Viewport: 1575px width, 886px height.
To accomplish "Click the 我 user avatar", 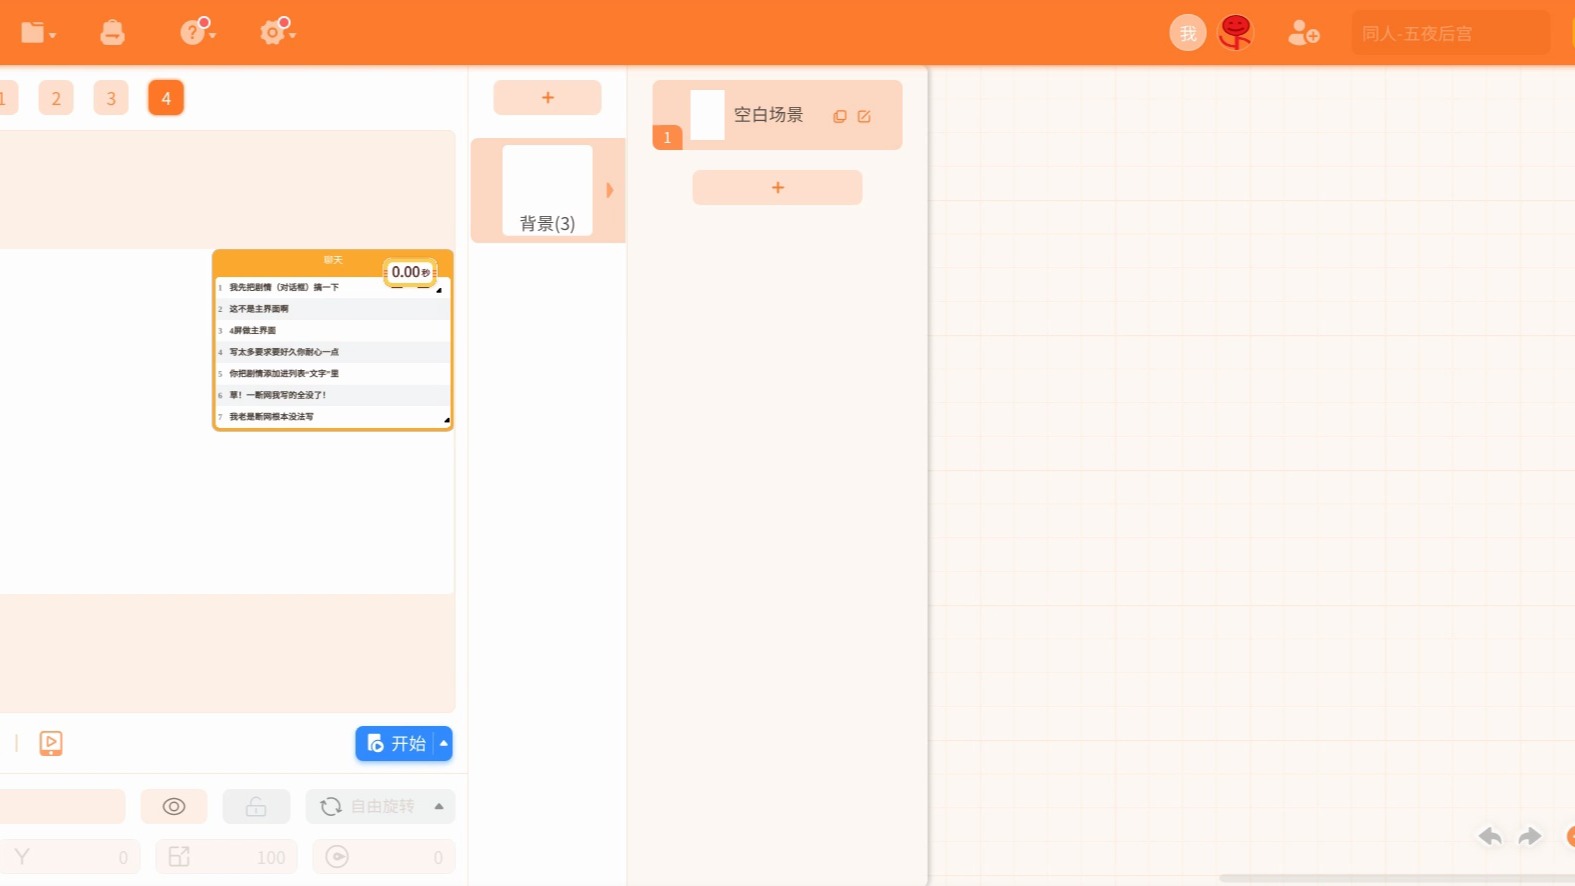I will click(1188, 33).
